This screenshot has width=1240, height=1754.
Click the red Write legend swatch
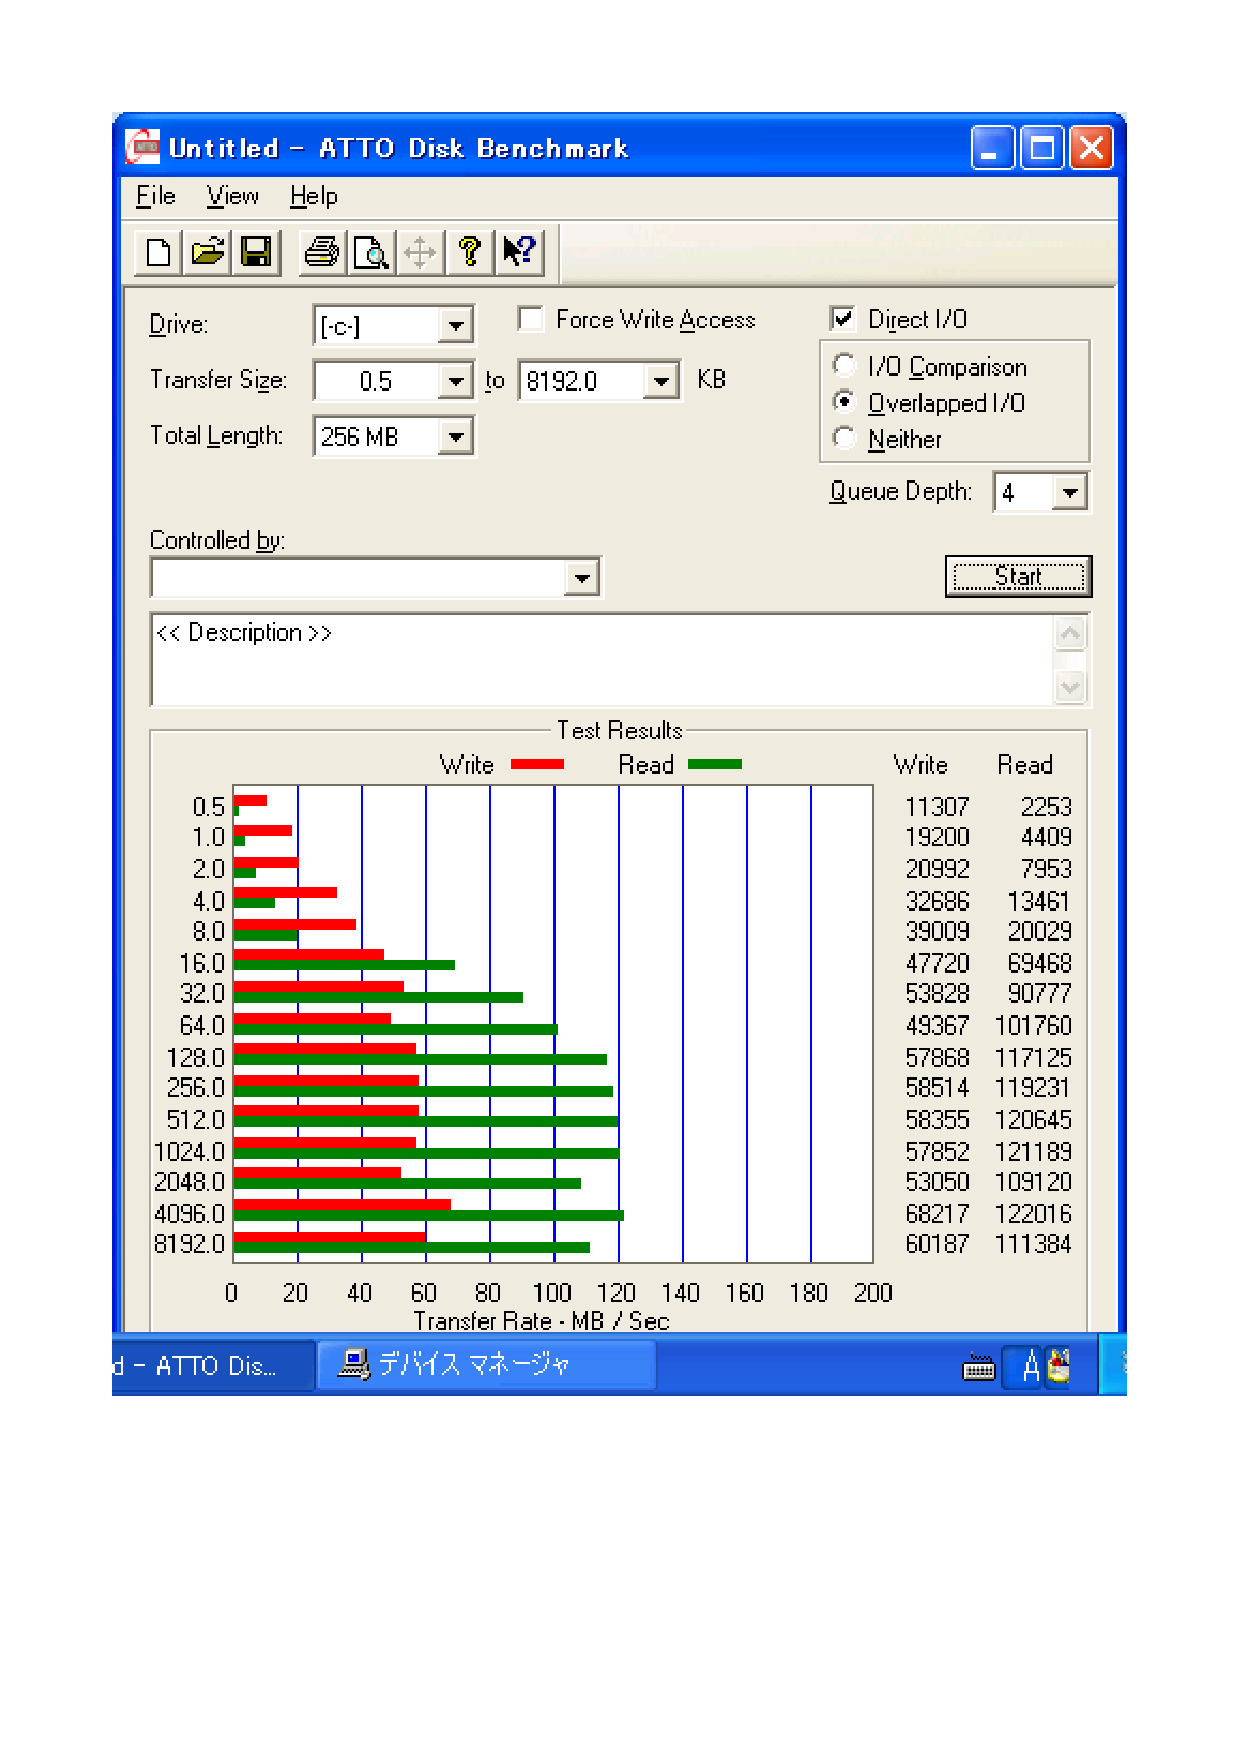point(537,764)
